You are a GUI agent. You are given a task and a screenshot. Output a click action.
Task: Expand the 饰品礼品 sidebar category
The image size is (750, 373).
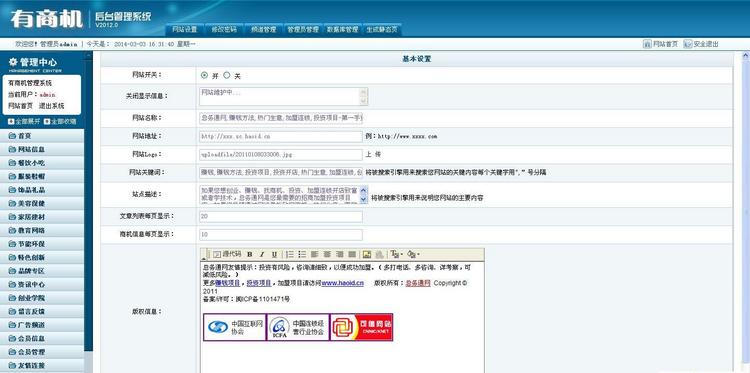click(42, 190)
